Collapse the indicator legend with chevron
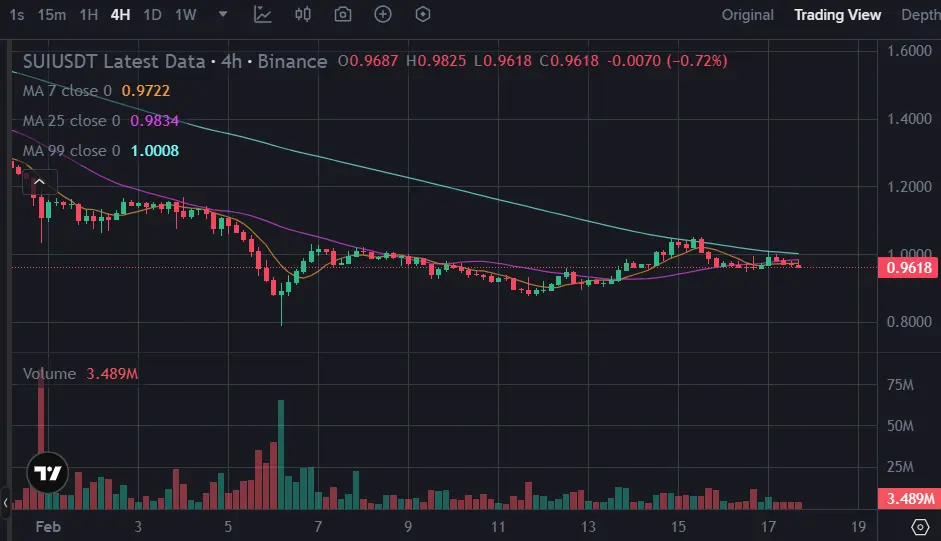Screen dimensions: 941x541 coord(40,182)
